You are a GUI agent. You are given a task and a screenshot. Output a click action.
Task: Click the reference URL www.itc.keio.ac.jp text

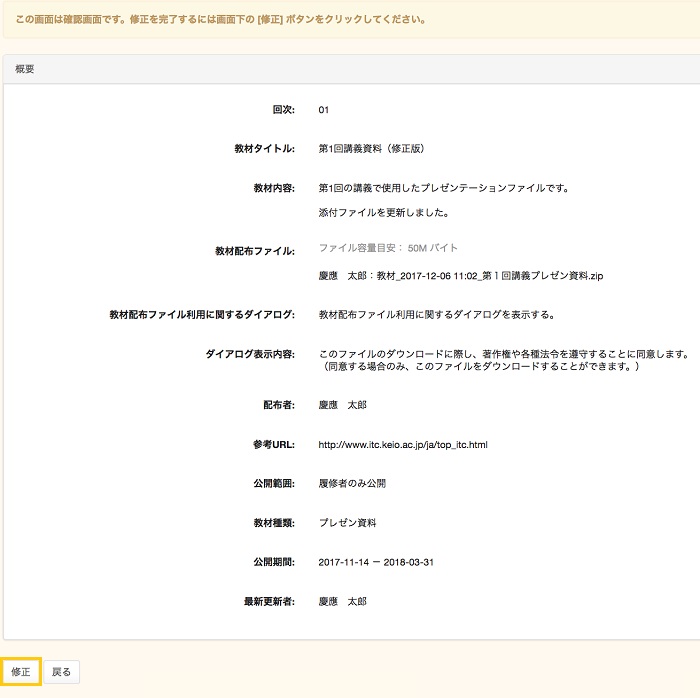point(402,444)
